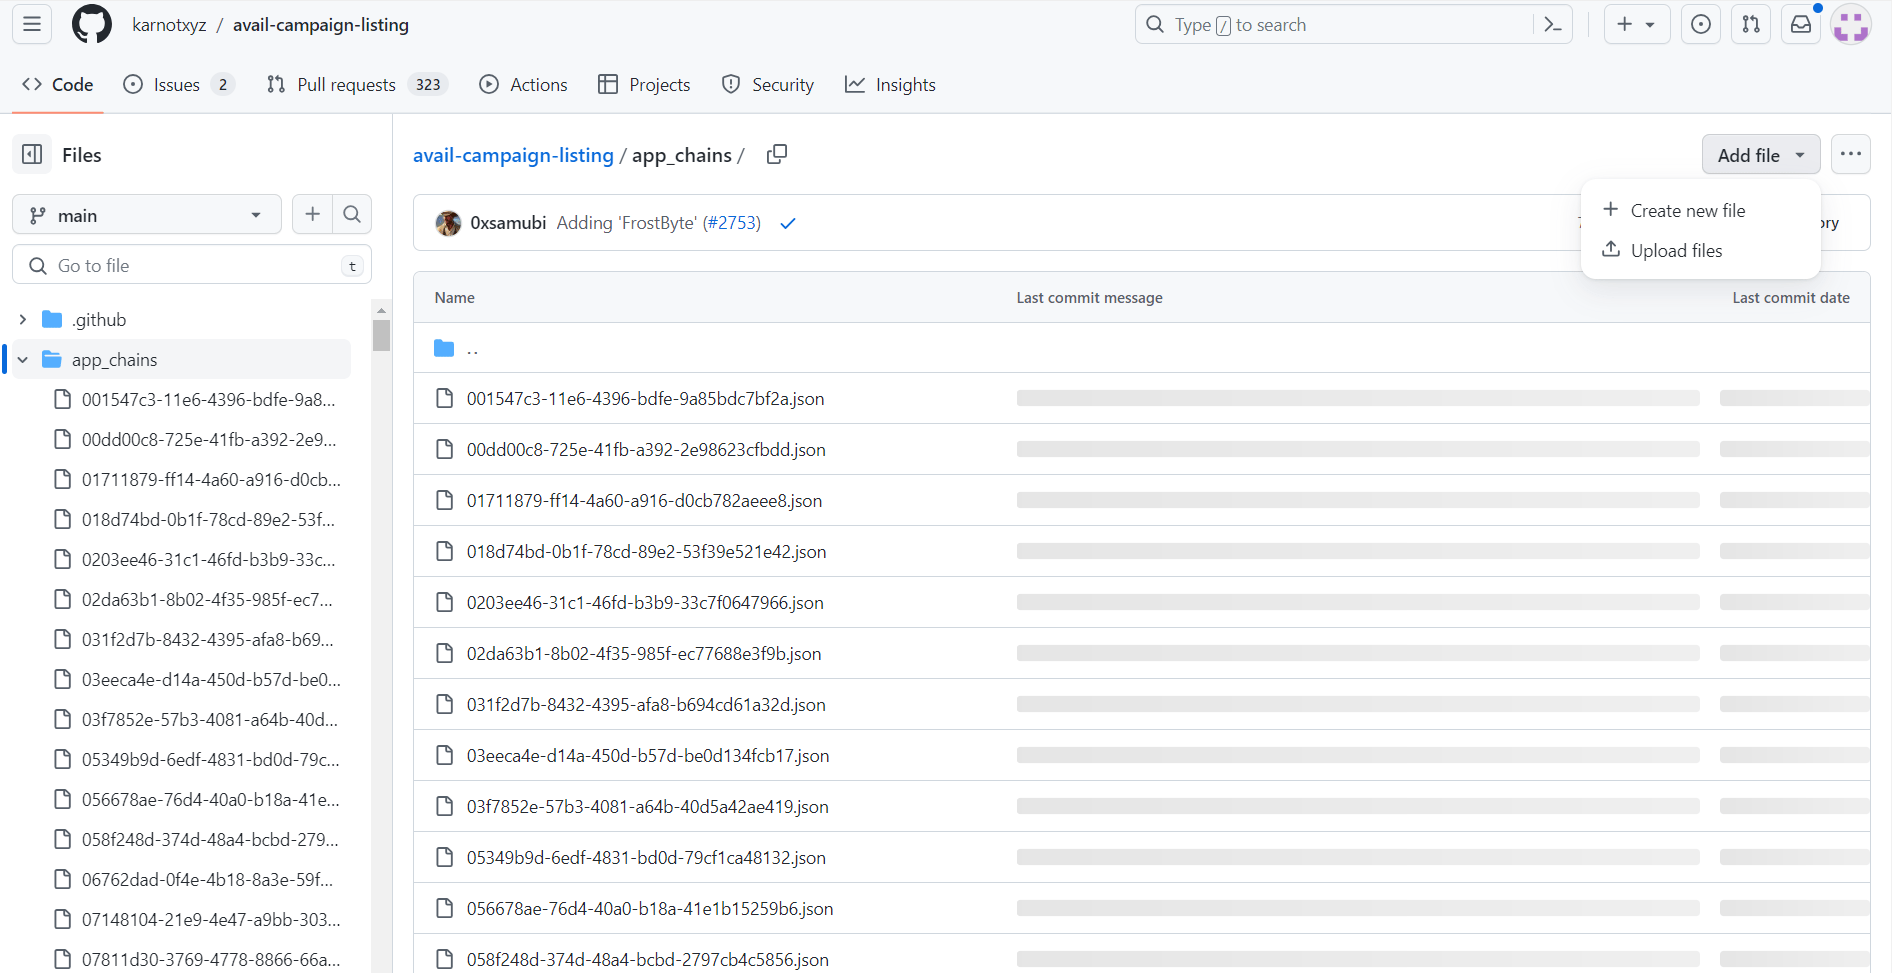This screenshot has height=973, width=1892.
Task: Click the 0xsamubi author avatar
Action: pyautogui.click(x=448, y=223)
